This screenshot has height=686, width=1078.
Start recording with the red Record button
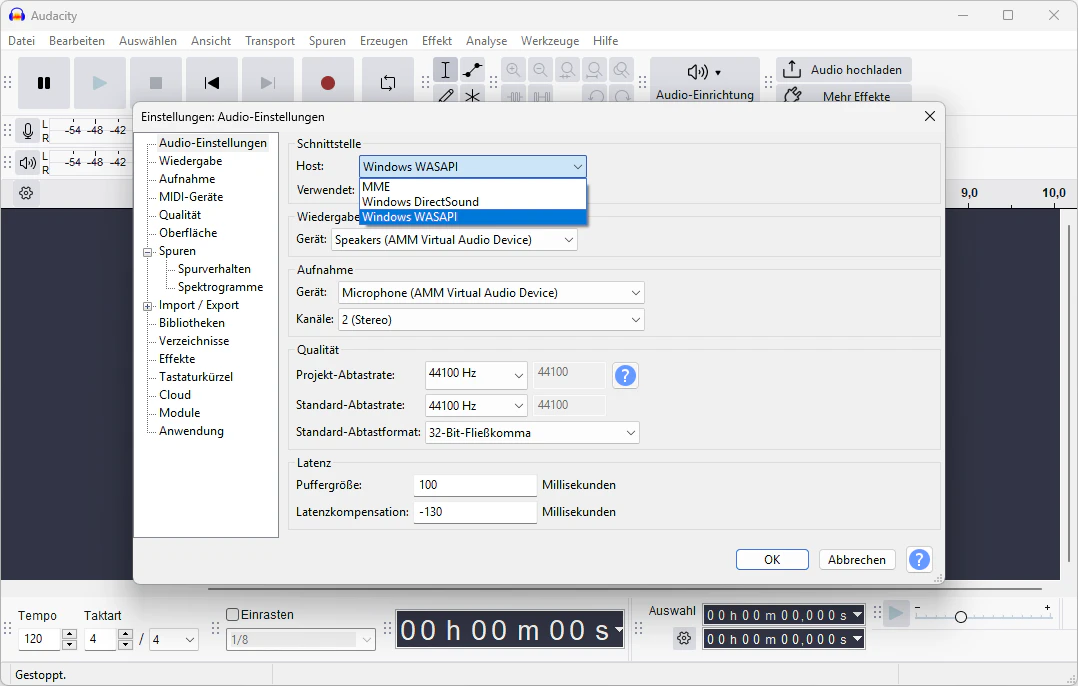tap(328, 83)
